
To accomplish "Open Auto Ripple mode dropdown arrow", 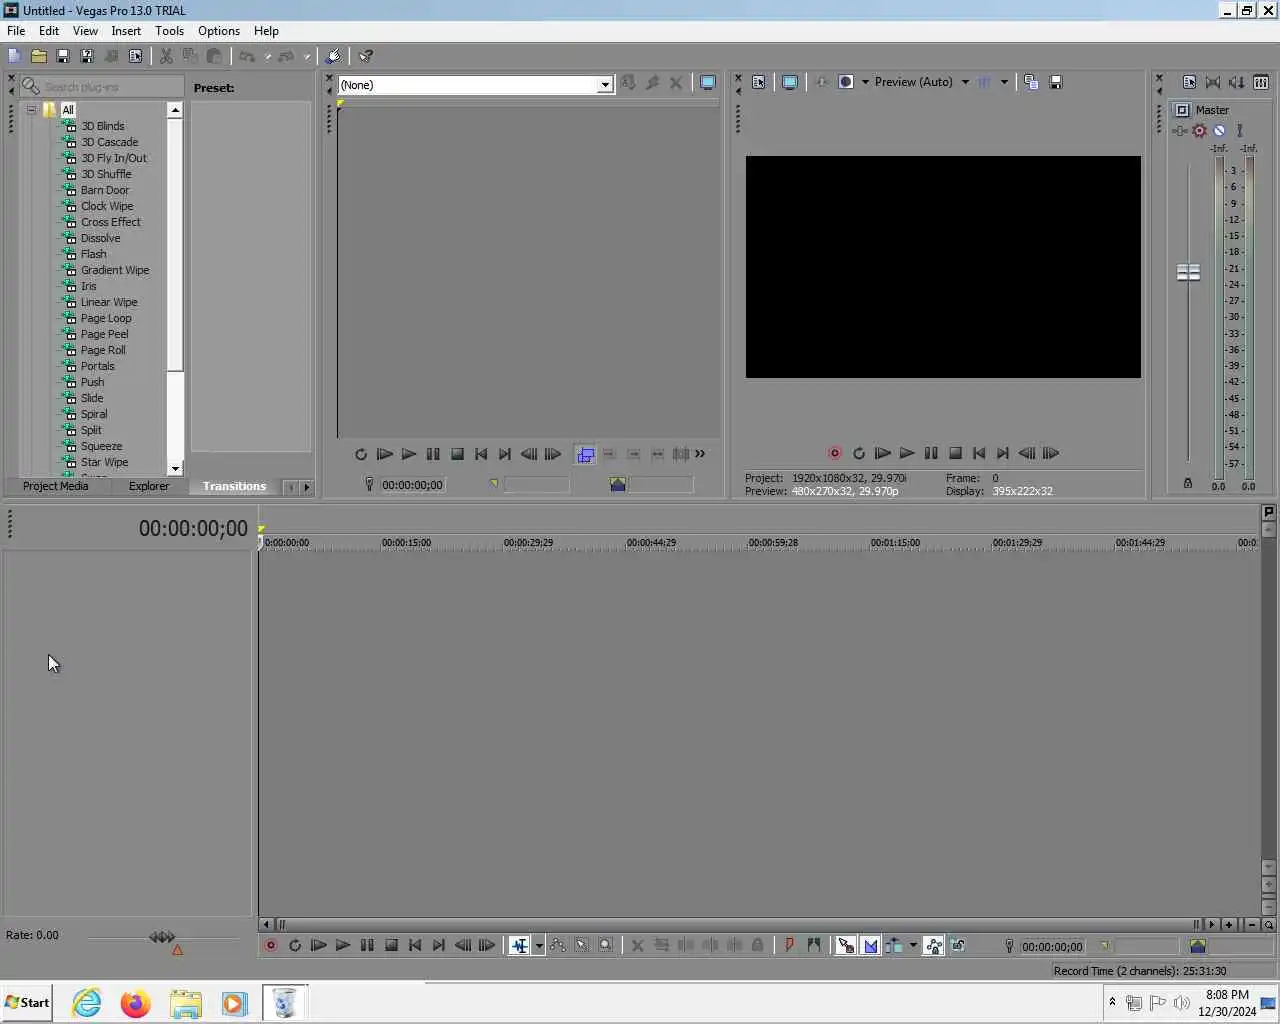I will [x=913, y=945].
